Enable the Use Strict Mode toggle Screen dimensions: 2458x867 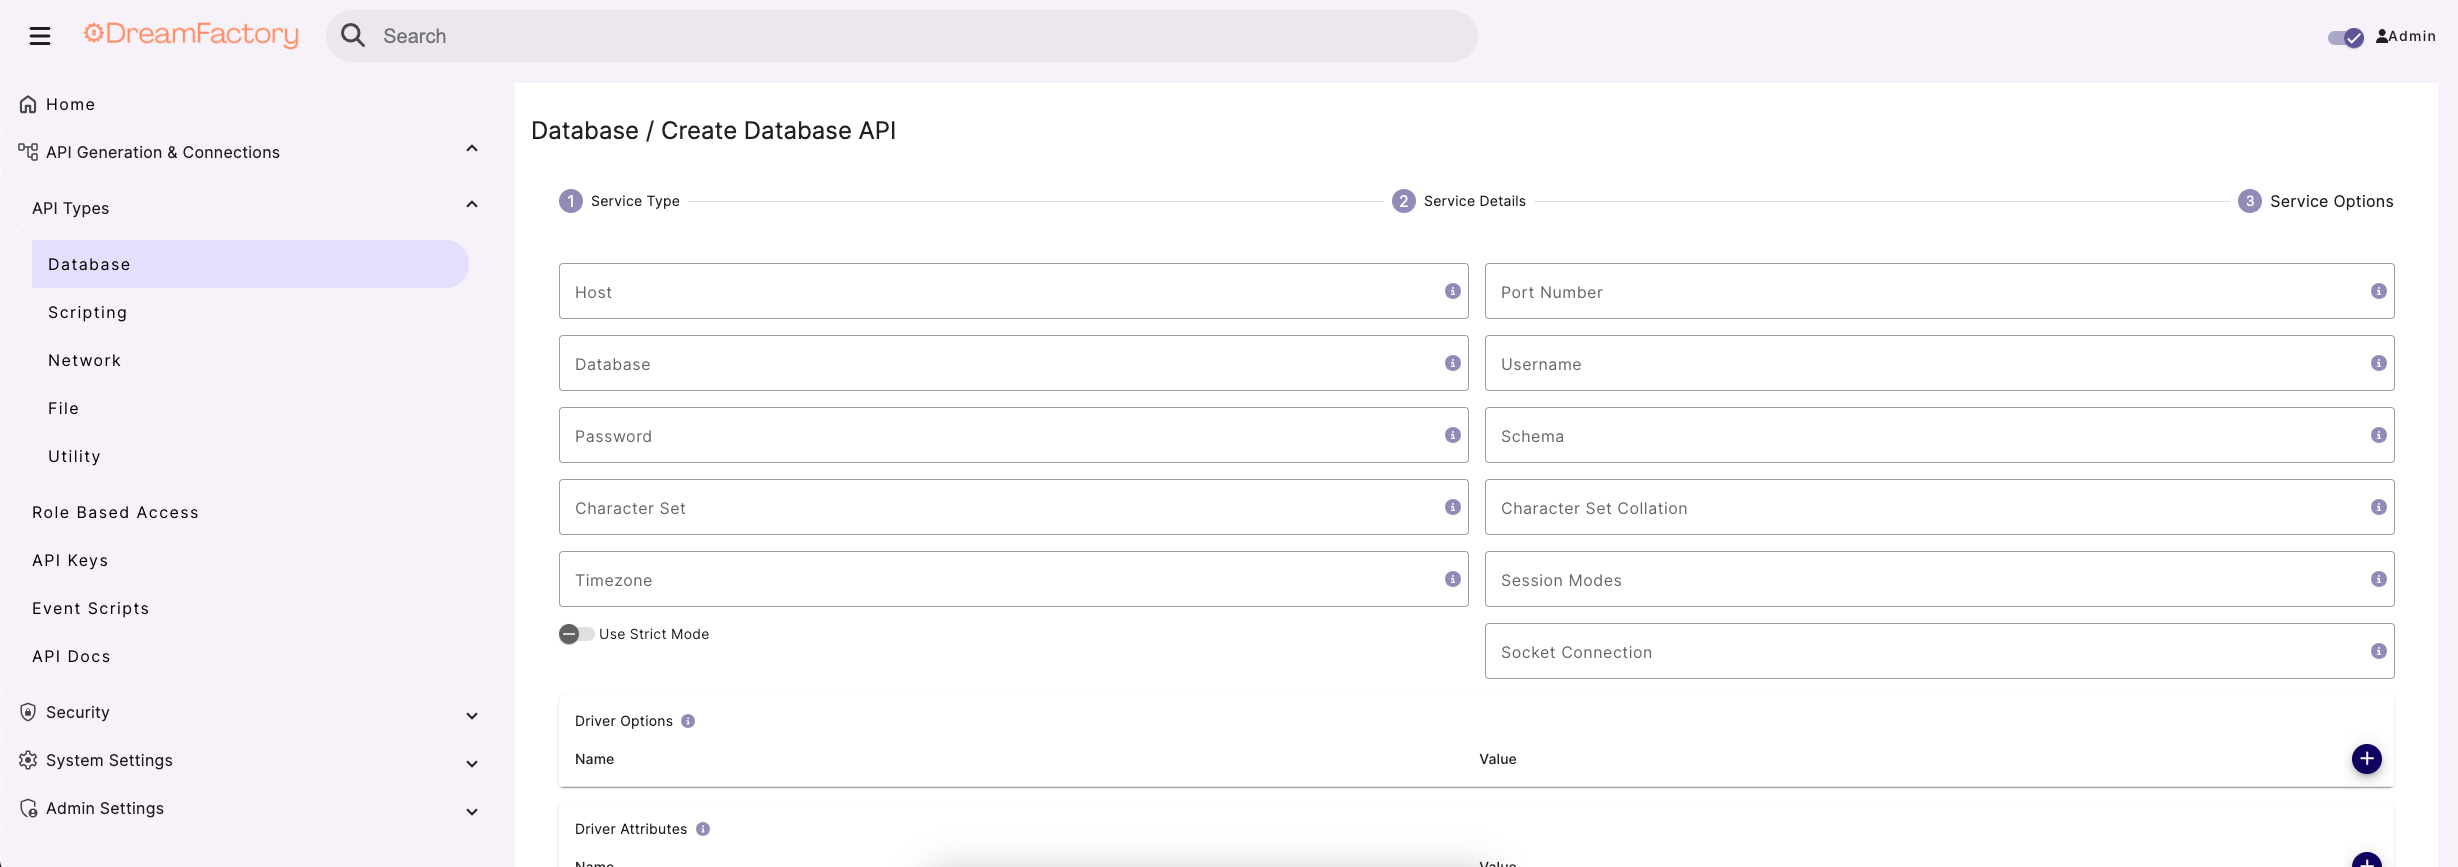point(576,634)
